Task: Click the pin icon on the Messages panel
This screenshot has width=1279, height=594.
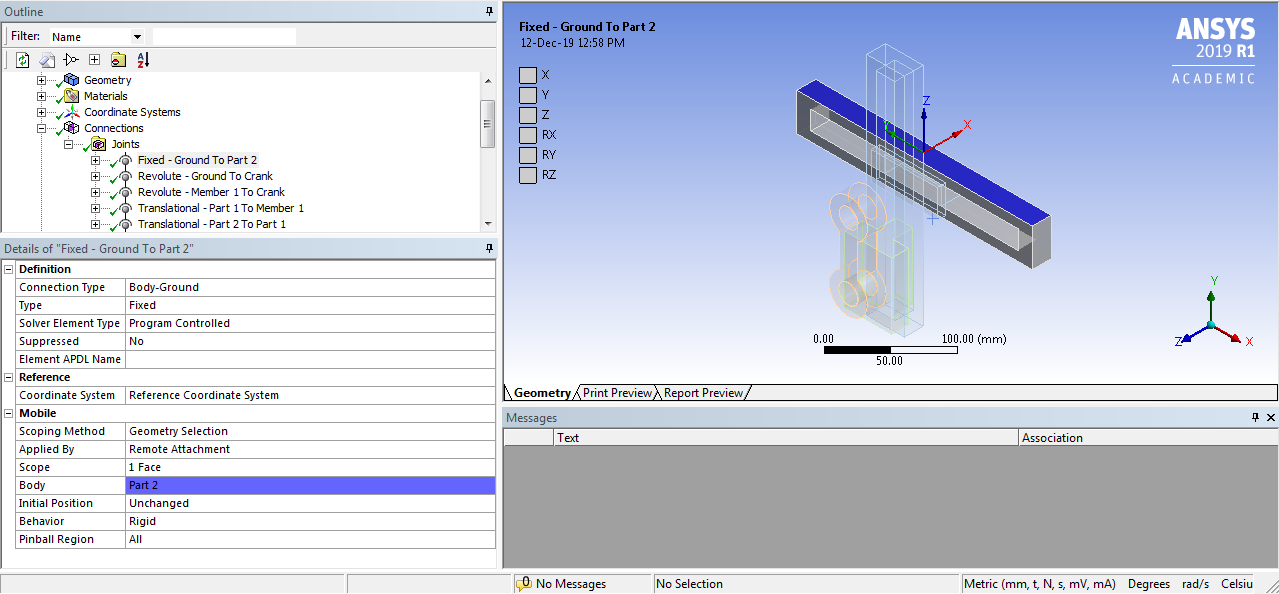Action: coord(1254,417)
